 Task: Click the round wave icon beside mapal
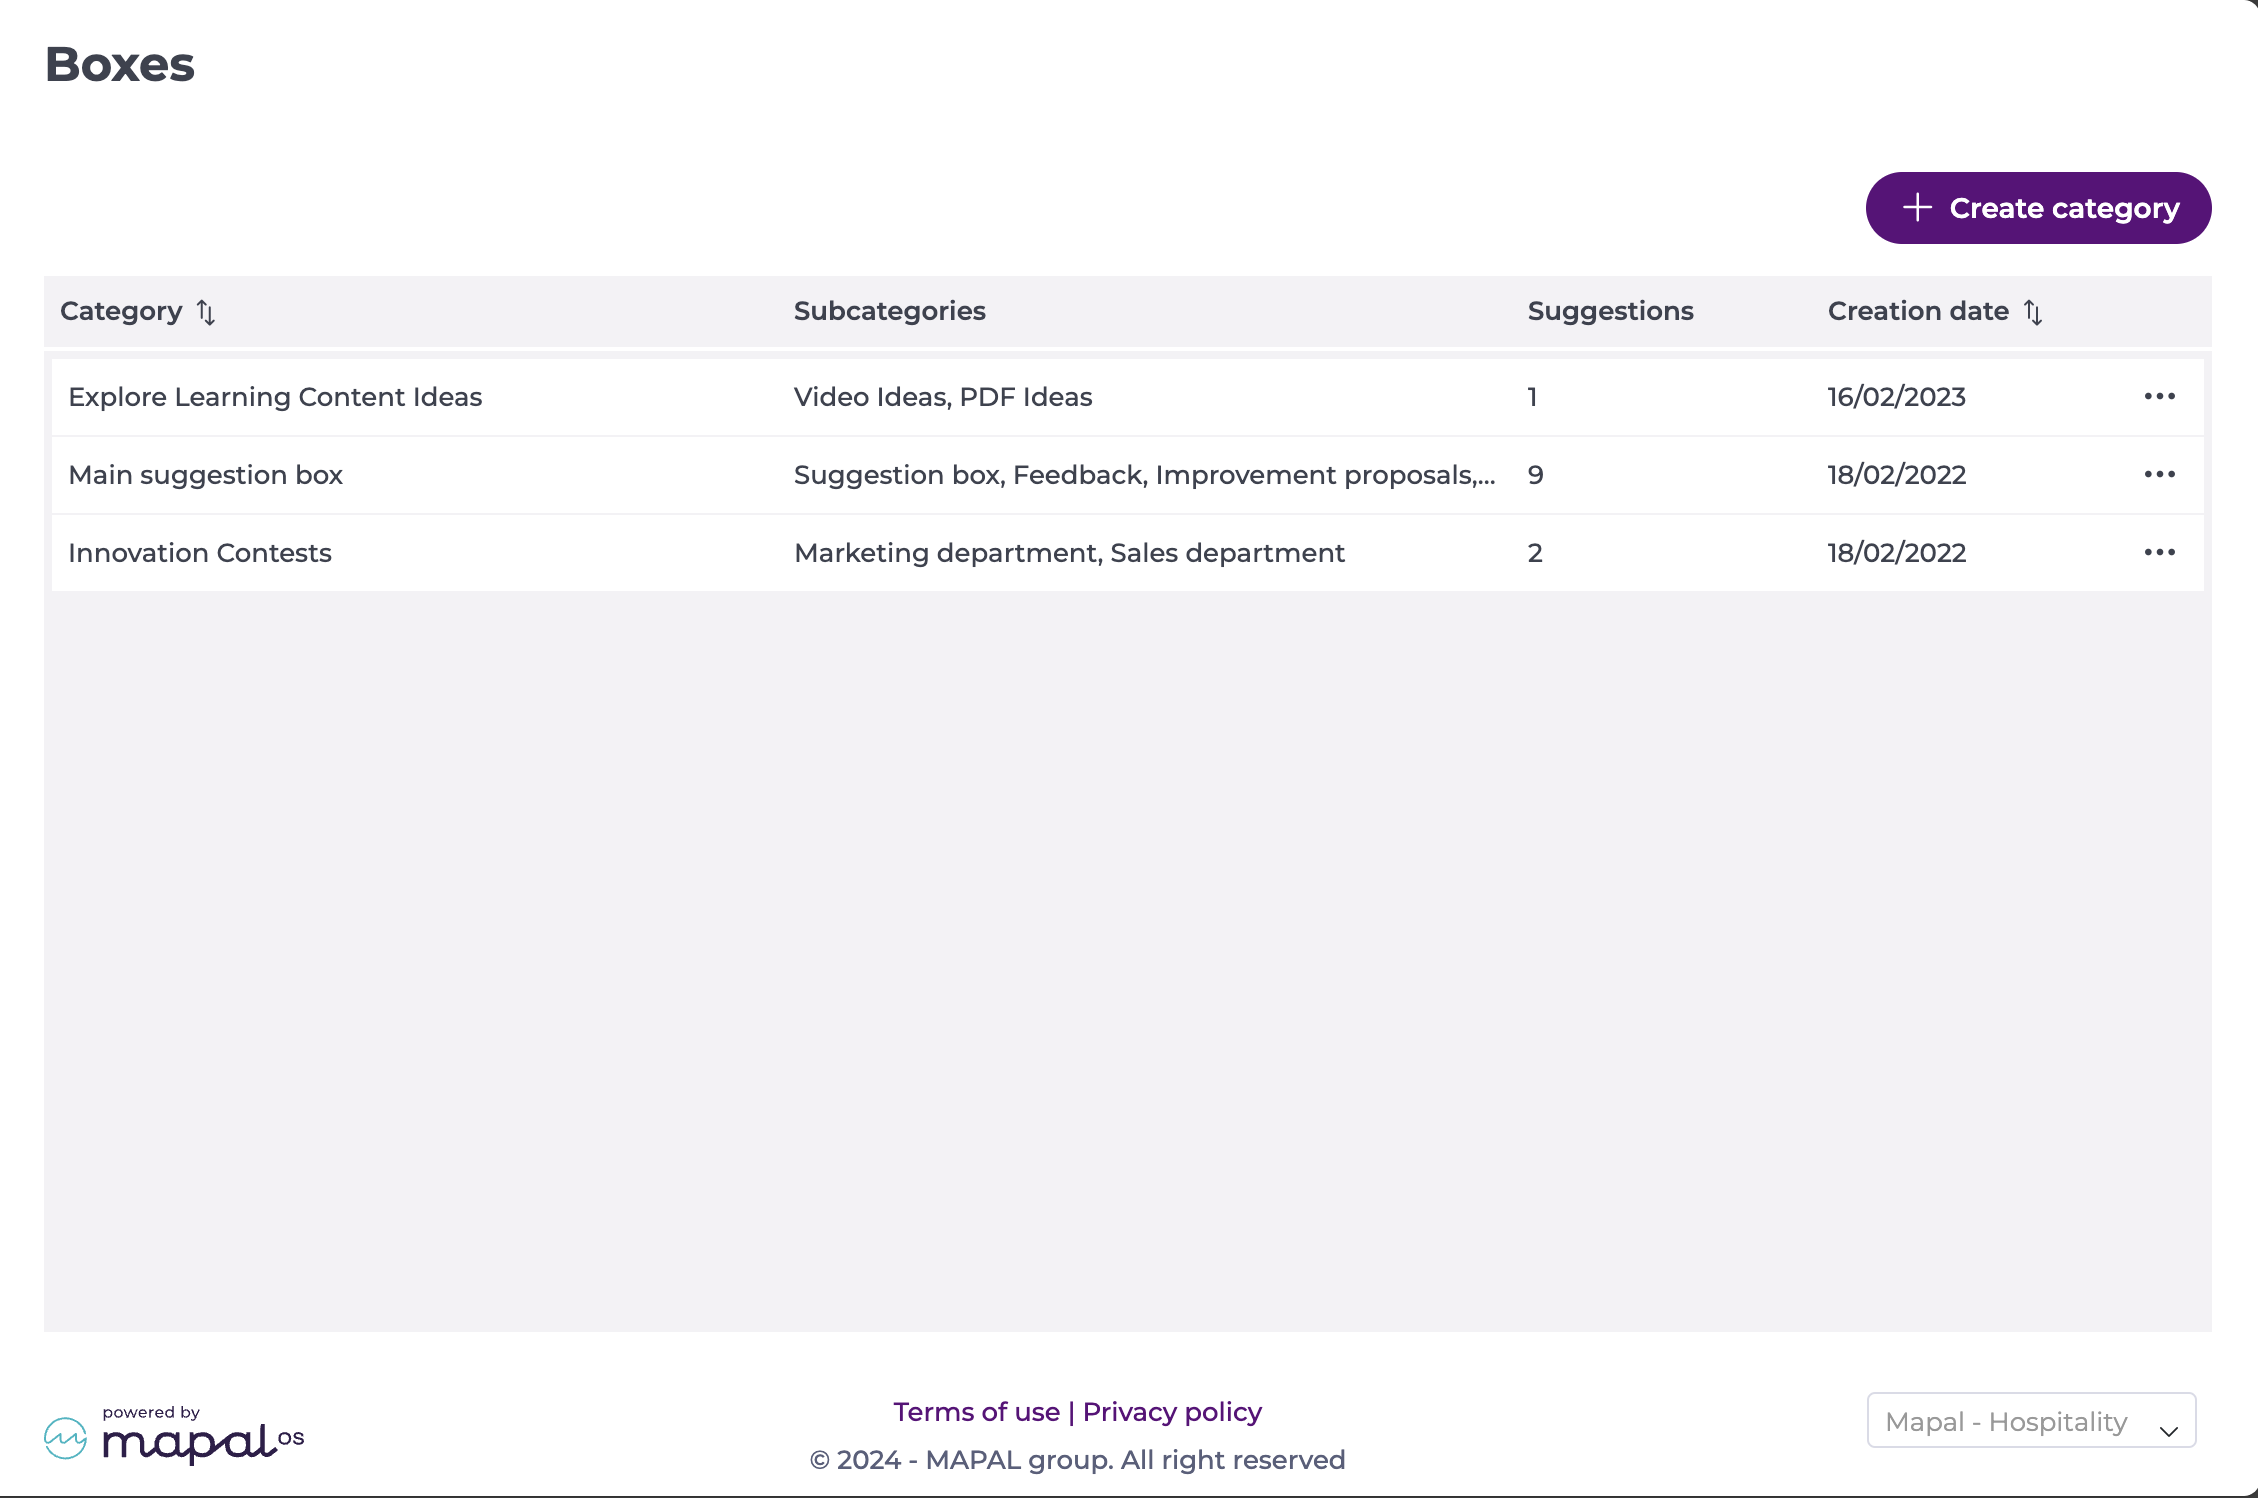click(x=66, y=1438)
